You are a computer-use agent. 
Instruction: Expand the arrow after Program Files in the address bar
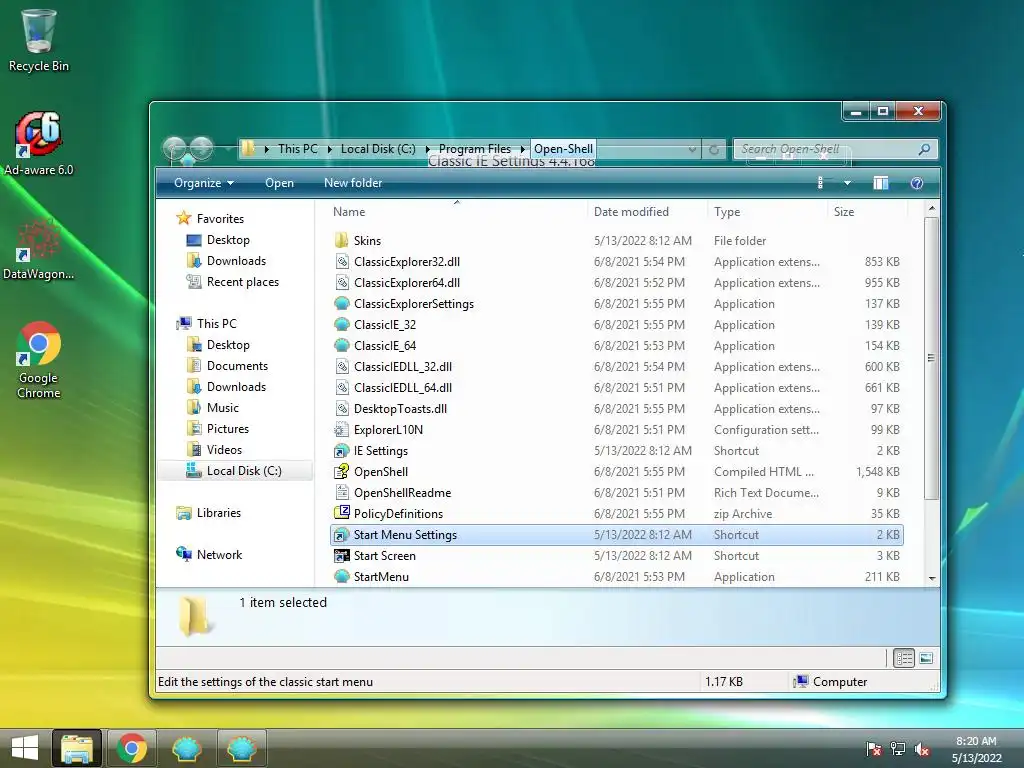[x=522, y=149]
